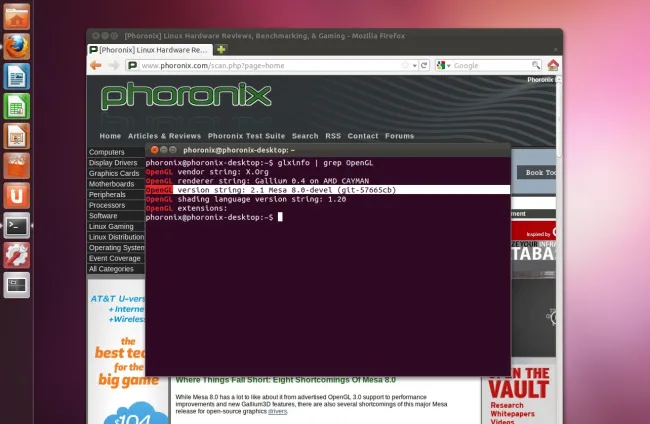The width and height of the screenshot is (650, 424).
Task: Click the Event Coverage category link
Action: 114,258
